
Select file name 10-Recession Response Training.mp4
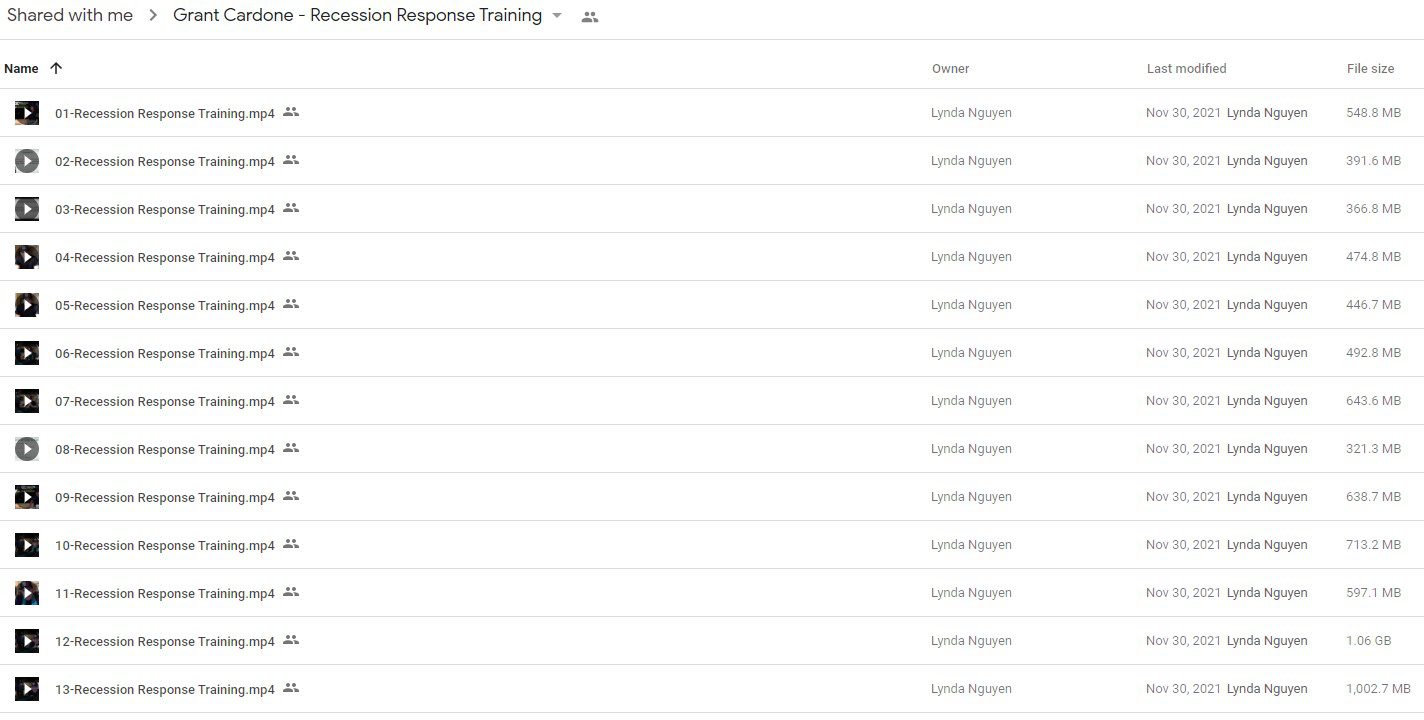click(165, 546)
